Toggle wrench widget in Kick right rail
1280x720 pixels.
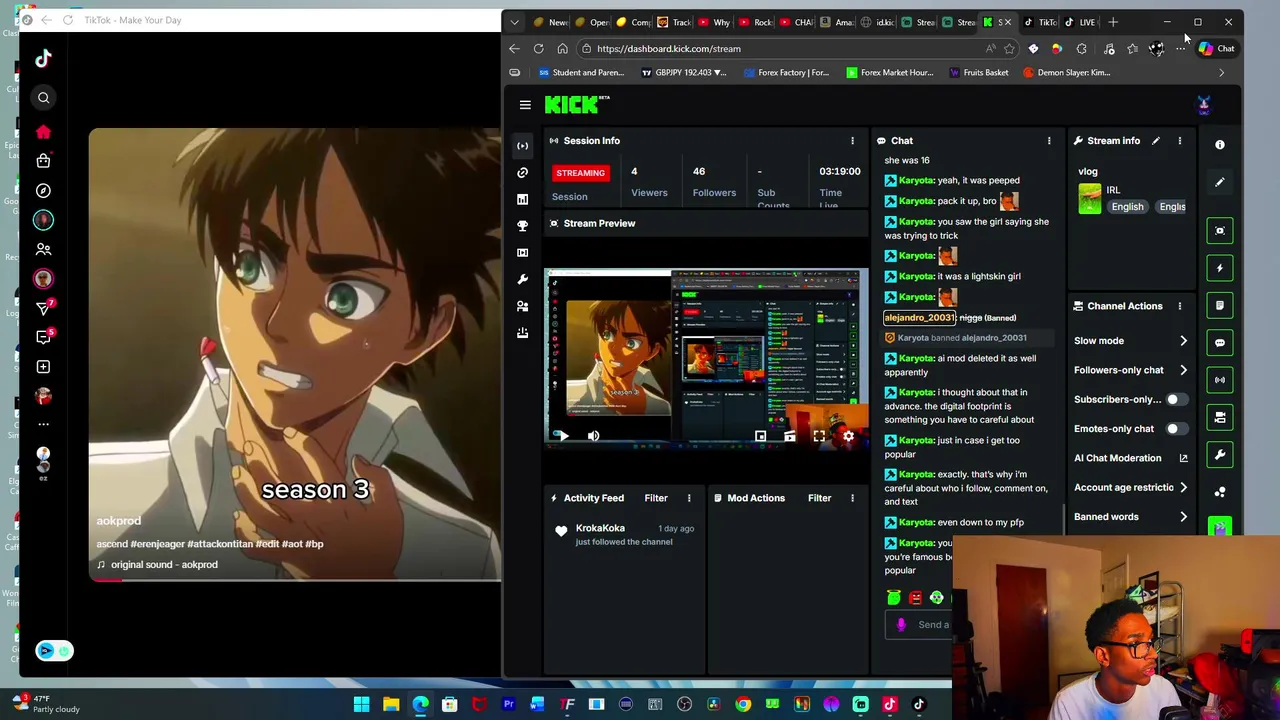(x=1220, y=455)
